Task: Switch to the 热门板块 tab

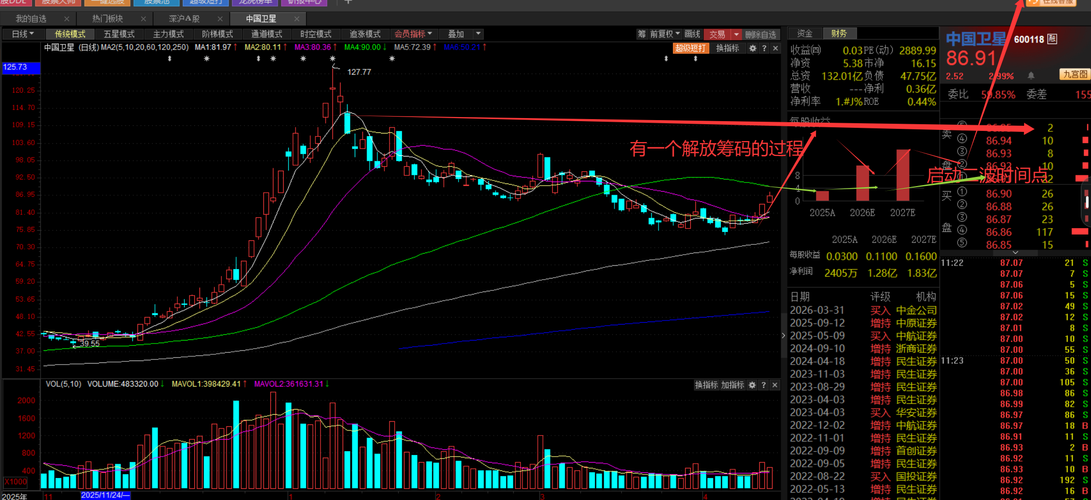Action: (x=108, y=18)
